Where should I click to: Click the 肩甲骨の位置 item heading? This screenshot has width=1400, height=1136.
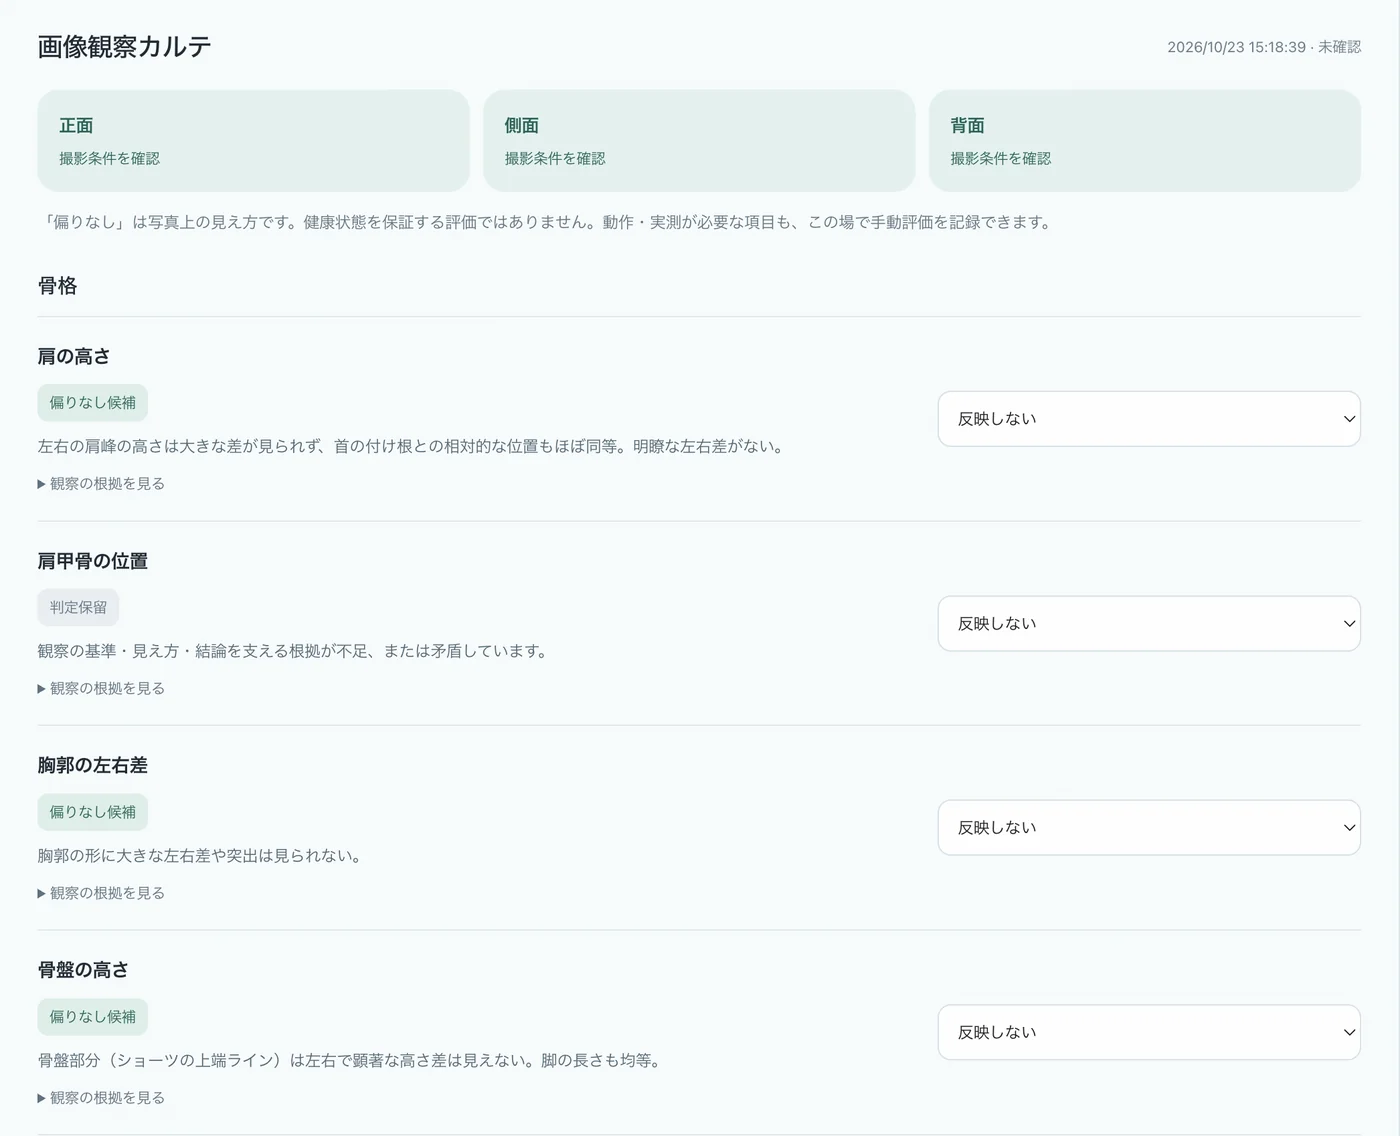coord(93,562)
